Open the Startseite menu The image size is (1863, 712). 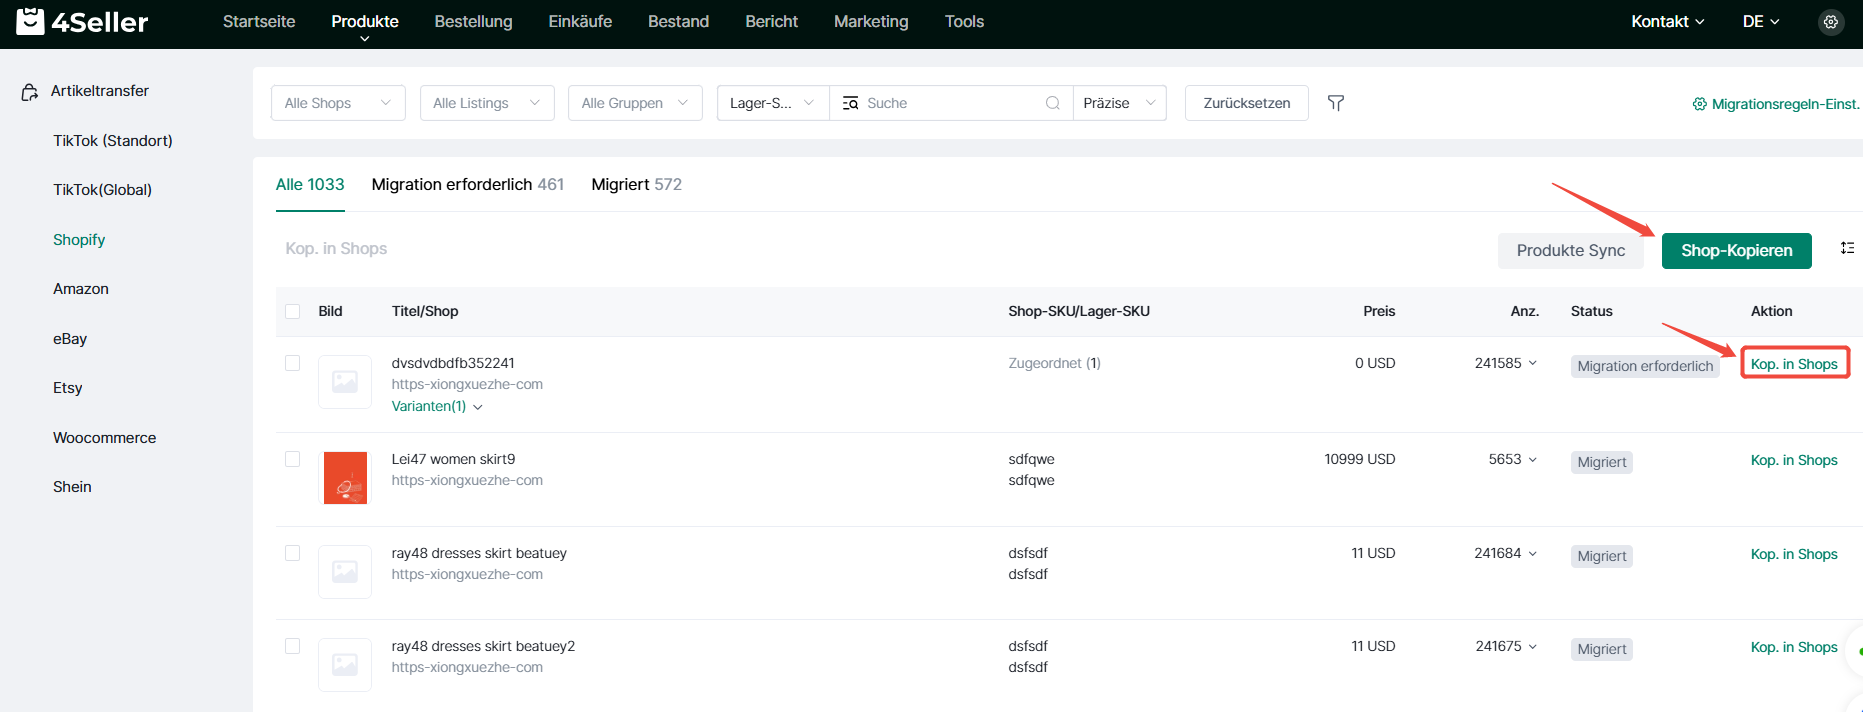(259, 21)
